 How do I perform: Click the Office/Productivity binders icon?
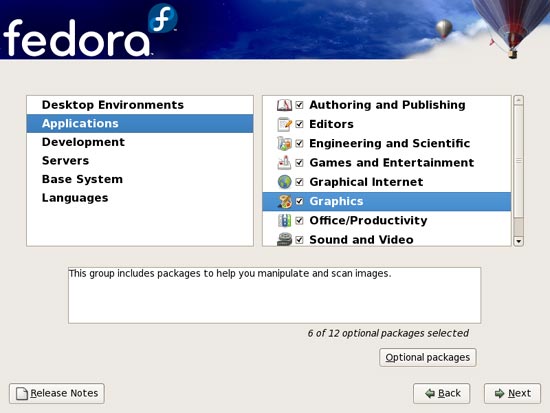click(284, 221)
